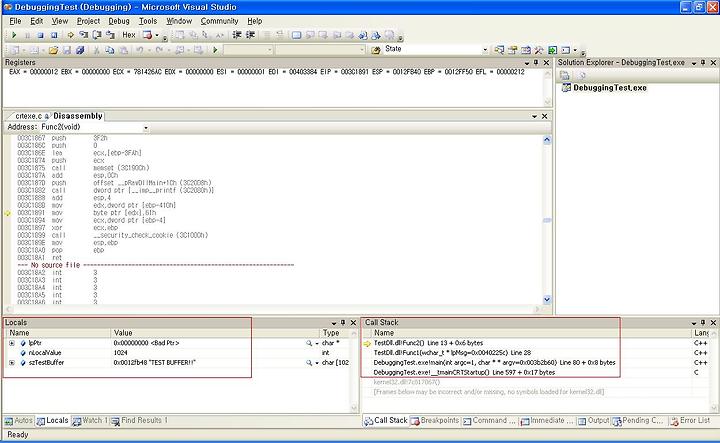Image resolution: width=720 pixels, height=443 pixels.
Task: Open Call Stack panel window position dropdown
Action: tap(694, 323)
